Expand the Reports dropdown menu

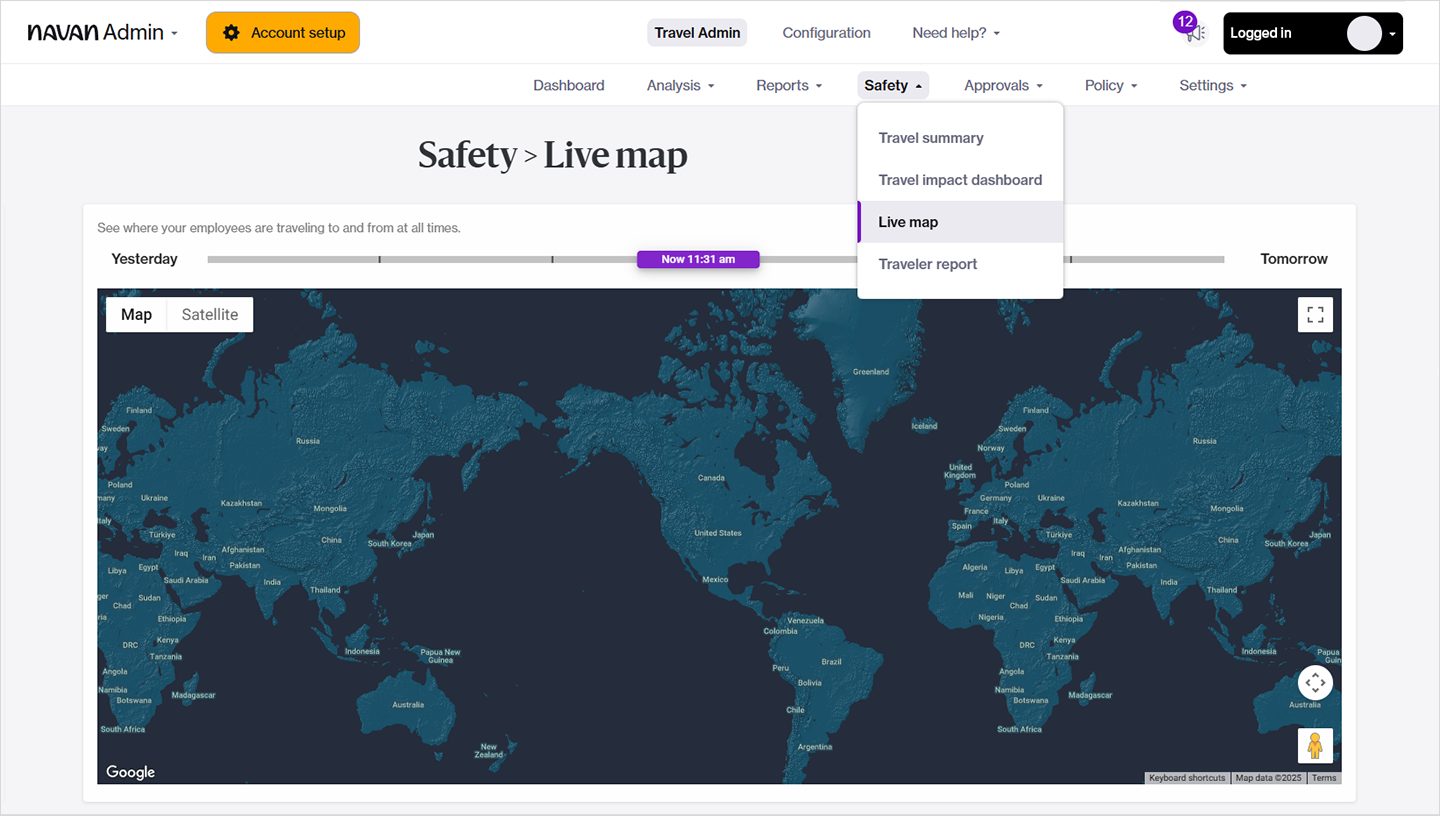pos(789,86)
